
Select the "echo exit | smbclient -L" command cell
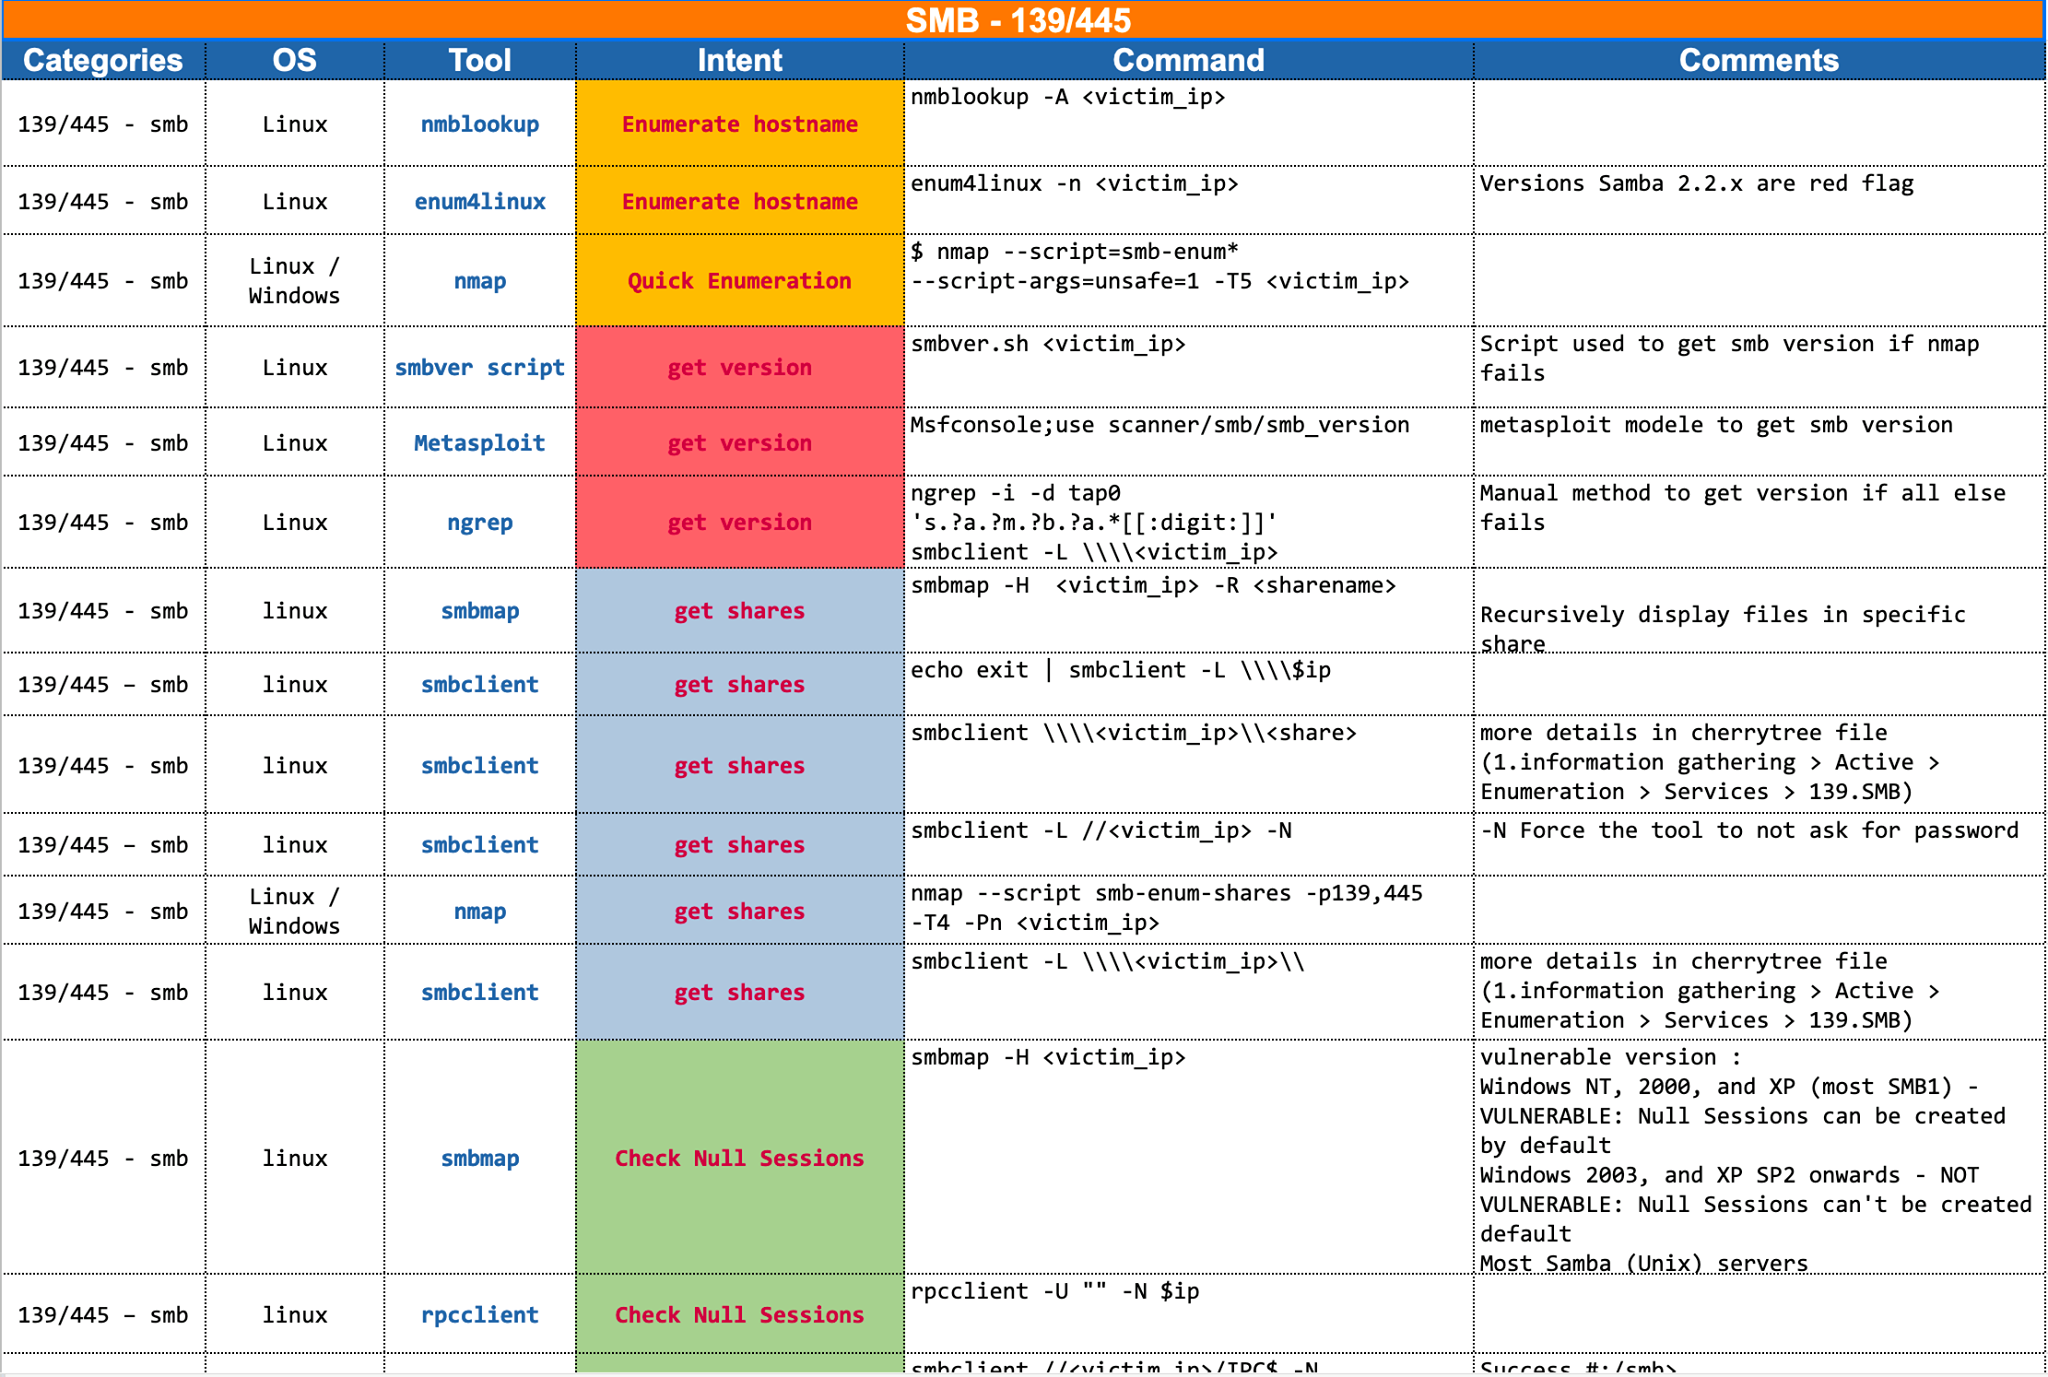click(x=1189, y=684)
